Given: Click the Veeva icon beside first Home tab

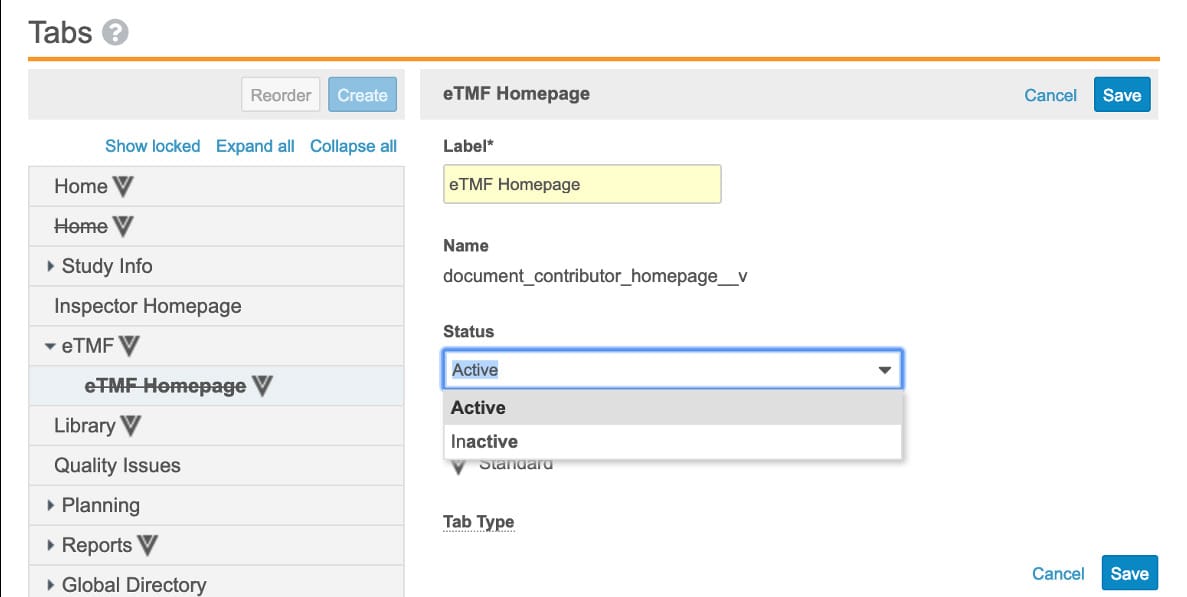Looking at the screenshot, I should (123, 186).
